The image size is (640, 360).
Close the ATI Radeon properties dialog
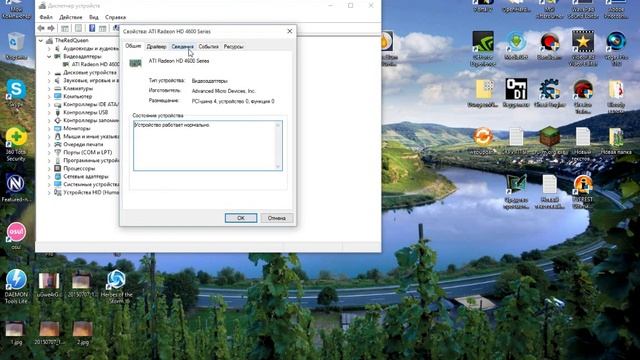point(290,31)
